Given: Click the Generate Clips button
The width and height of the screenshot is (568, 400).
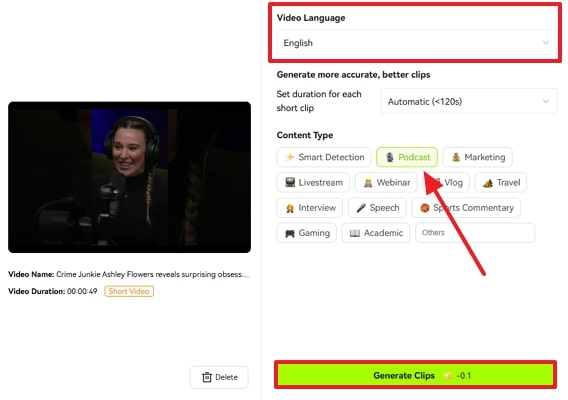Looking at the screenshot, I should click(415, 375).
